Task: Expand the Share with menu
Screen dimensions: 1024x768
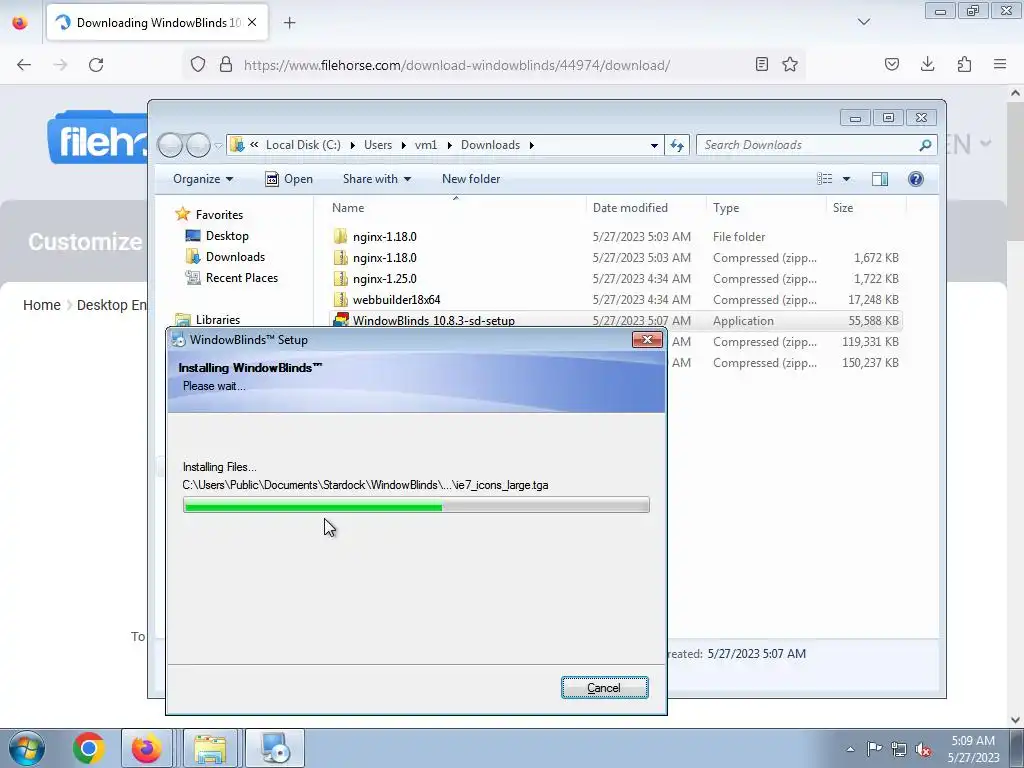Action: 377,179
